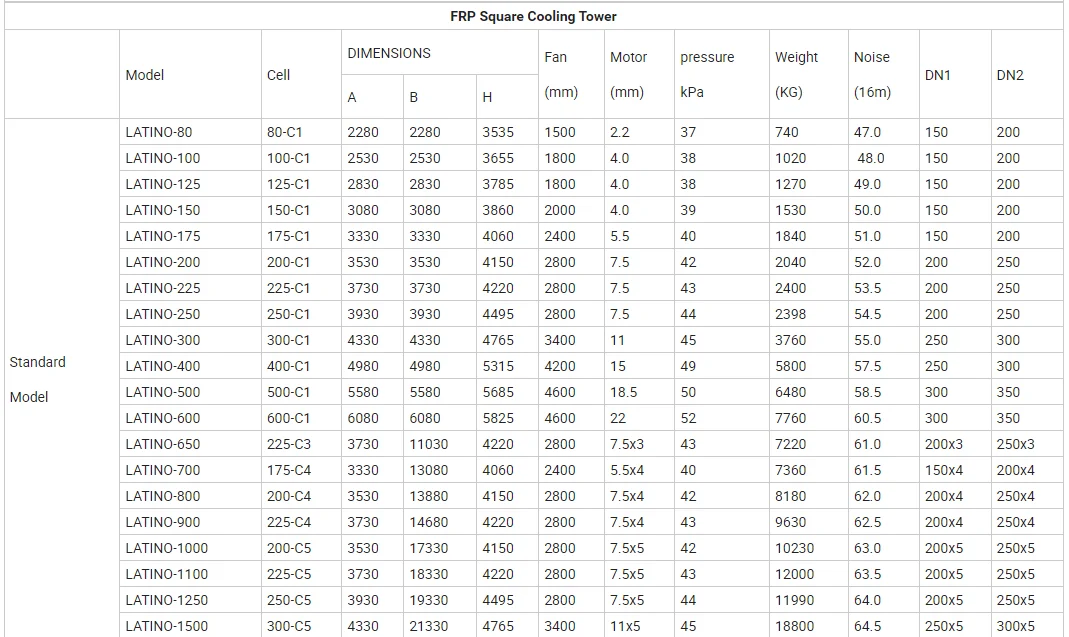Click the motor value "18.5" for LATINO-500
Screen dimensions: 1069x637
pos(623,392)
